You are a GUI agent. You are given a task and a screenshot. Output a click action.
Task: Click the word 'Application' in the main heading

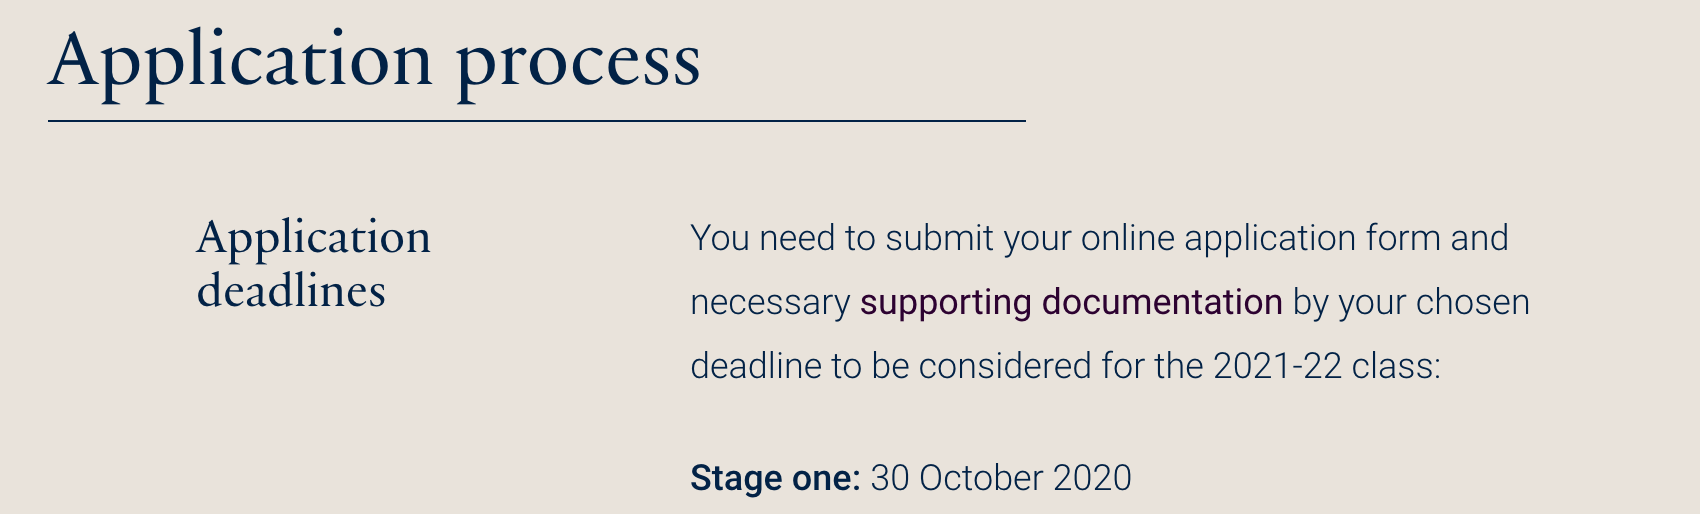click(x=240, y=60)
